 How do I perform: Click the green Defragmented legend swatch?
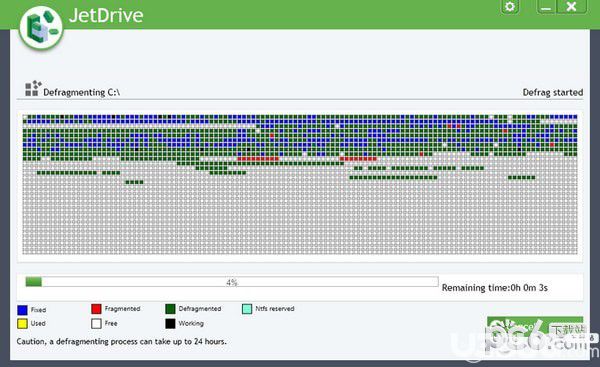tap(170, 309)
